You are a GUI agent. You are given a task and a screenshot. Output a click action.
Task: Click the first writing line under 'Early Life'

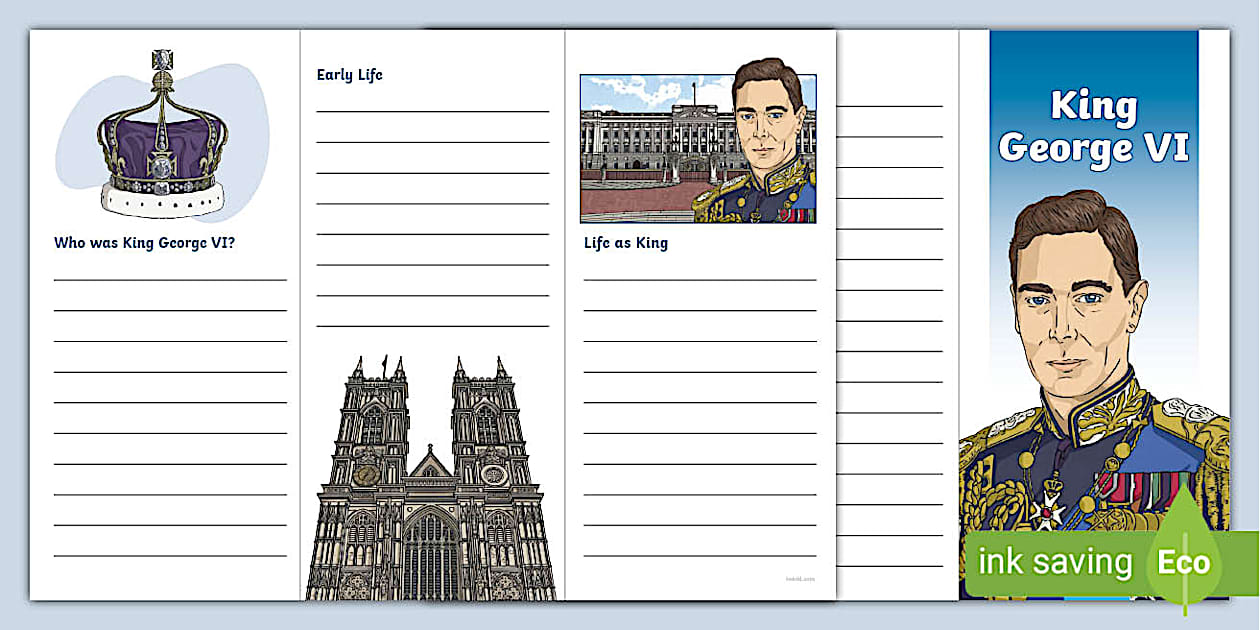pyautogui.click(x=432, y=112)
